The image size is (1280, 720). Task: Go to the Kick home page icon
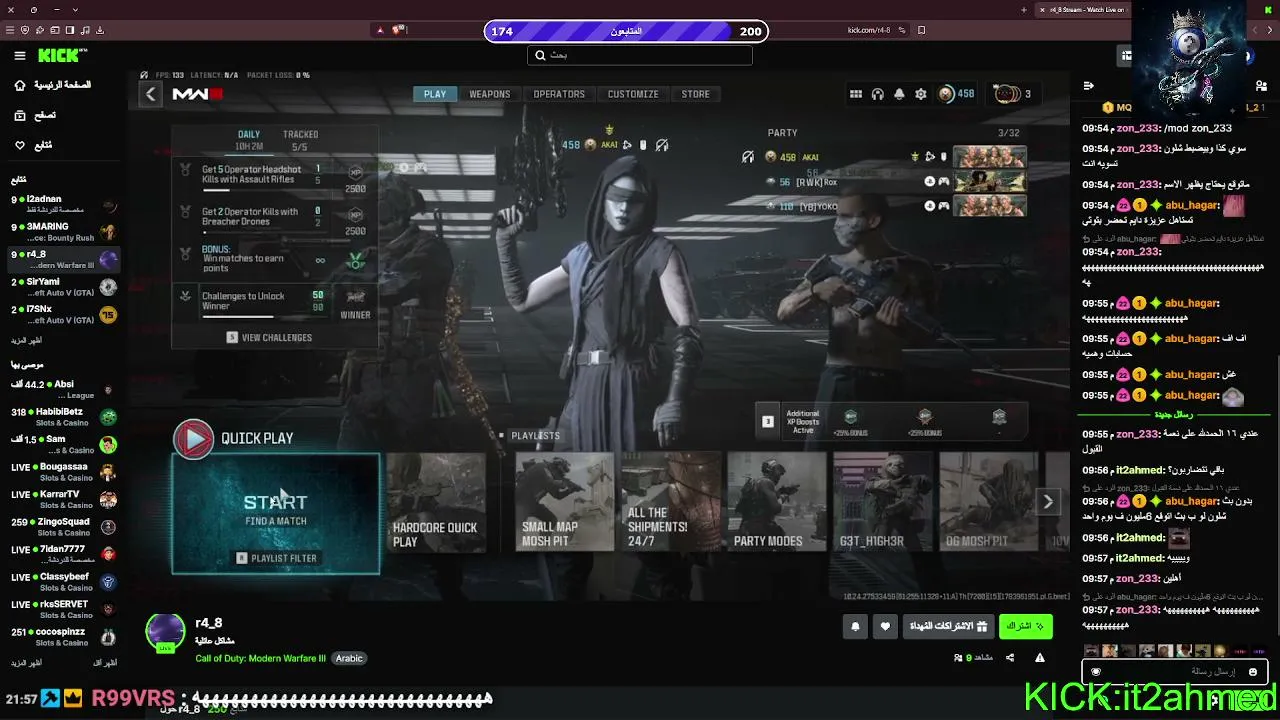point(20,85)
